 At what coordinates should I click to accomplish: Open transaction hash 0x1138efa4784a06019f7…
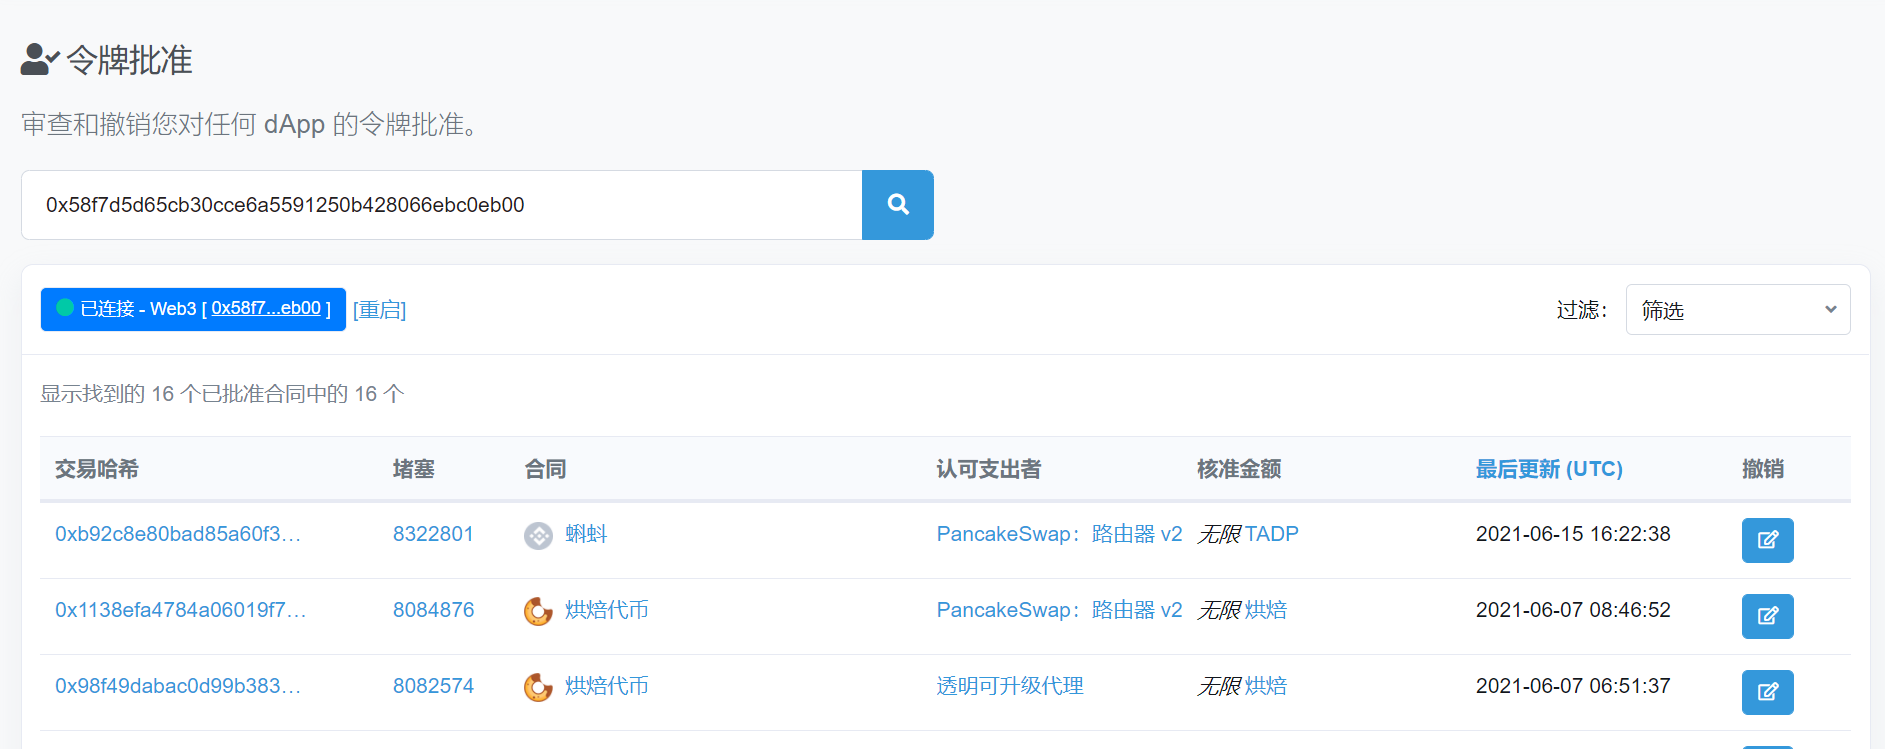click(180, 610)
